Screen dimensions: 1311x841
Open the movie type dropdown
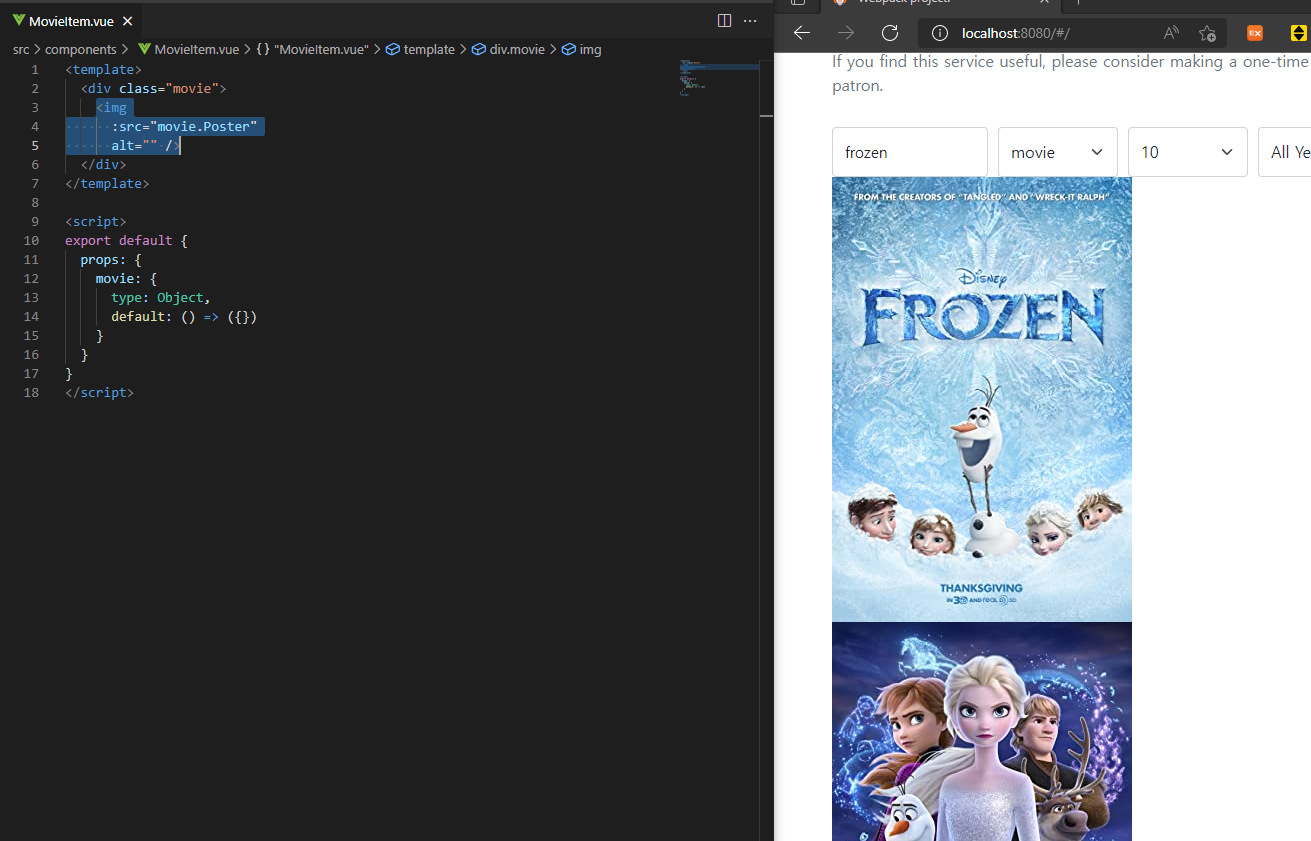1058,152
